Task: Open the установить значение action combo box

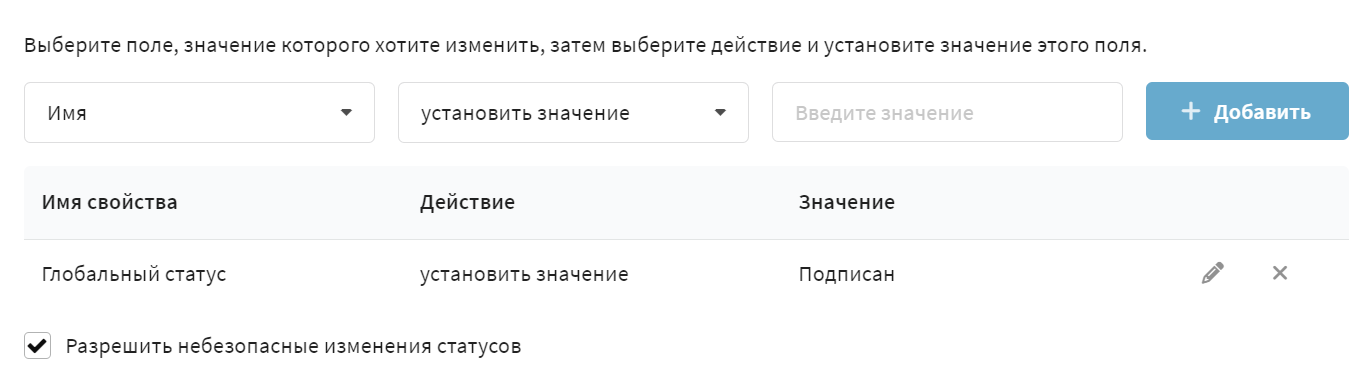Action: 573,112
